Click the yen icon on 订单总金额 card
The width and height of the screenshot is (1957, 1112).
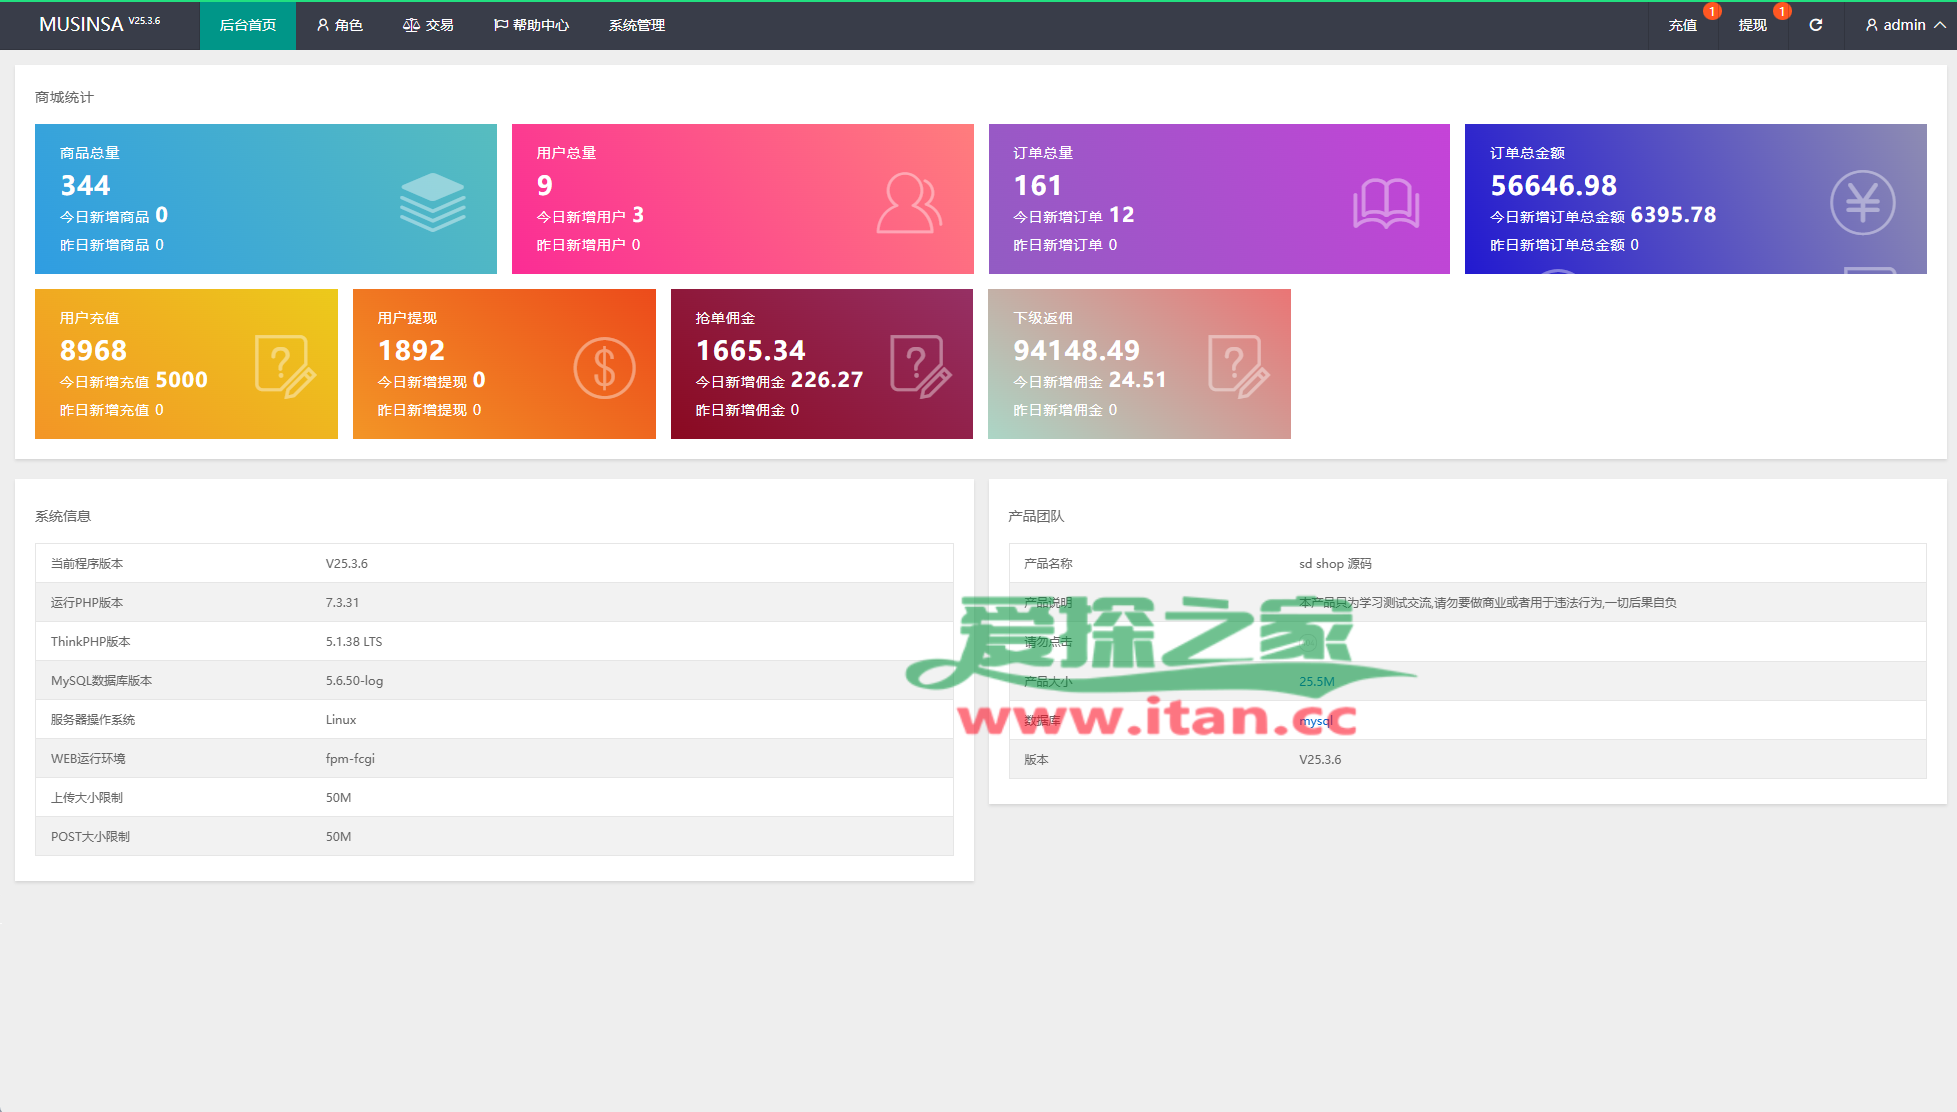click(1861, 203)
